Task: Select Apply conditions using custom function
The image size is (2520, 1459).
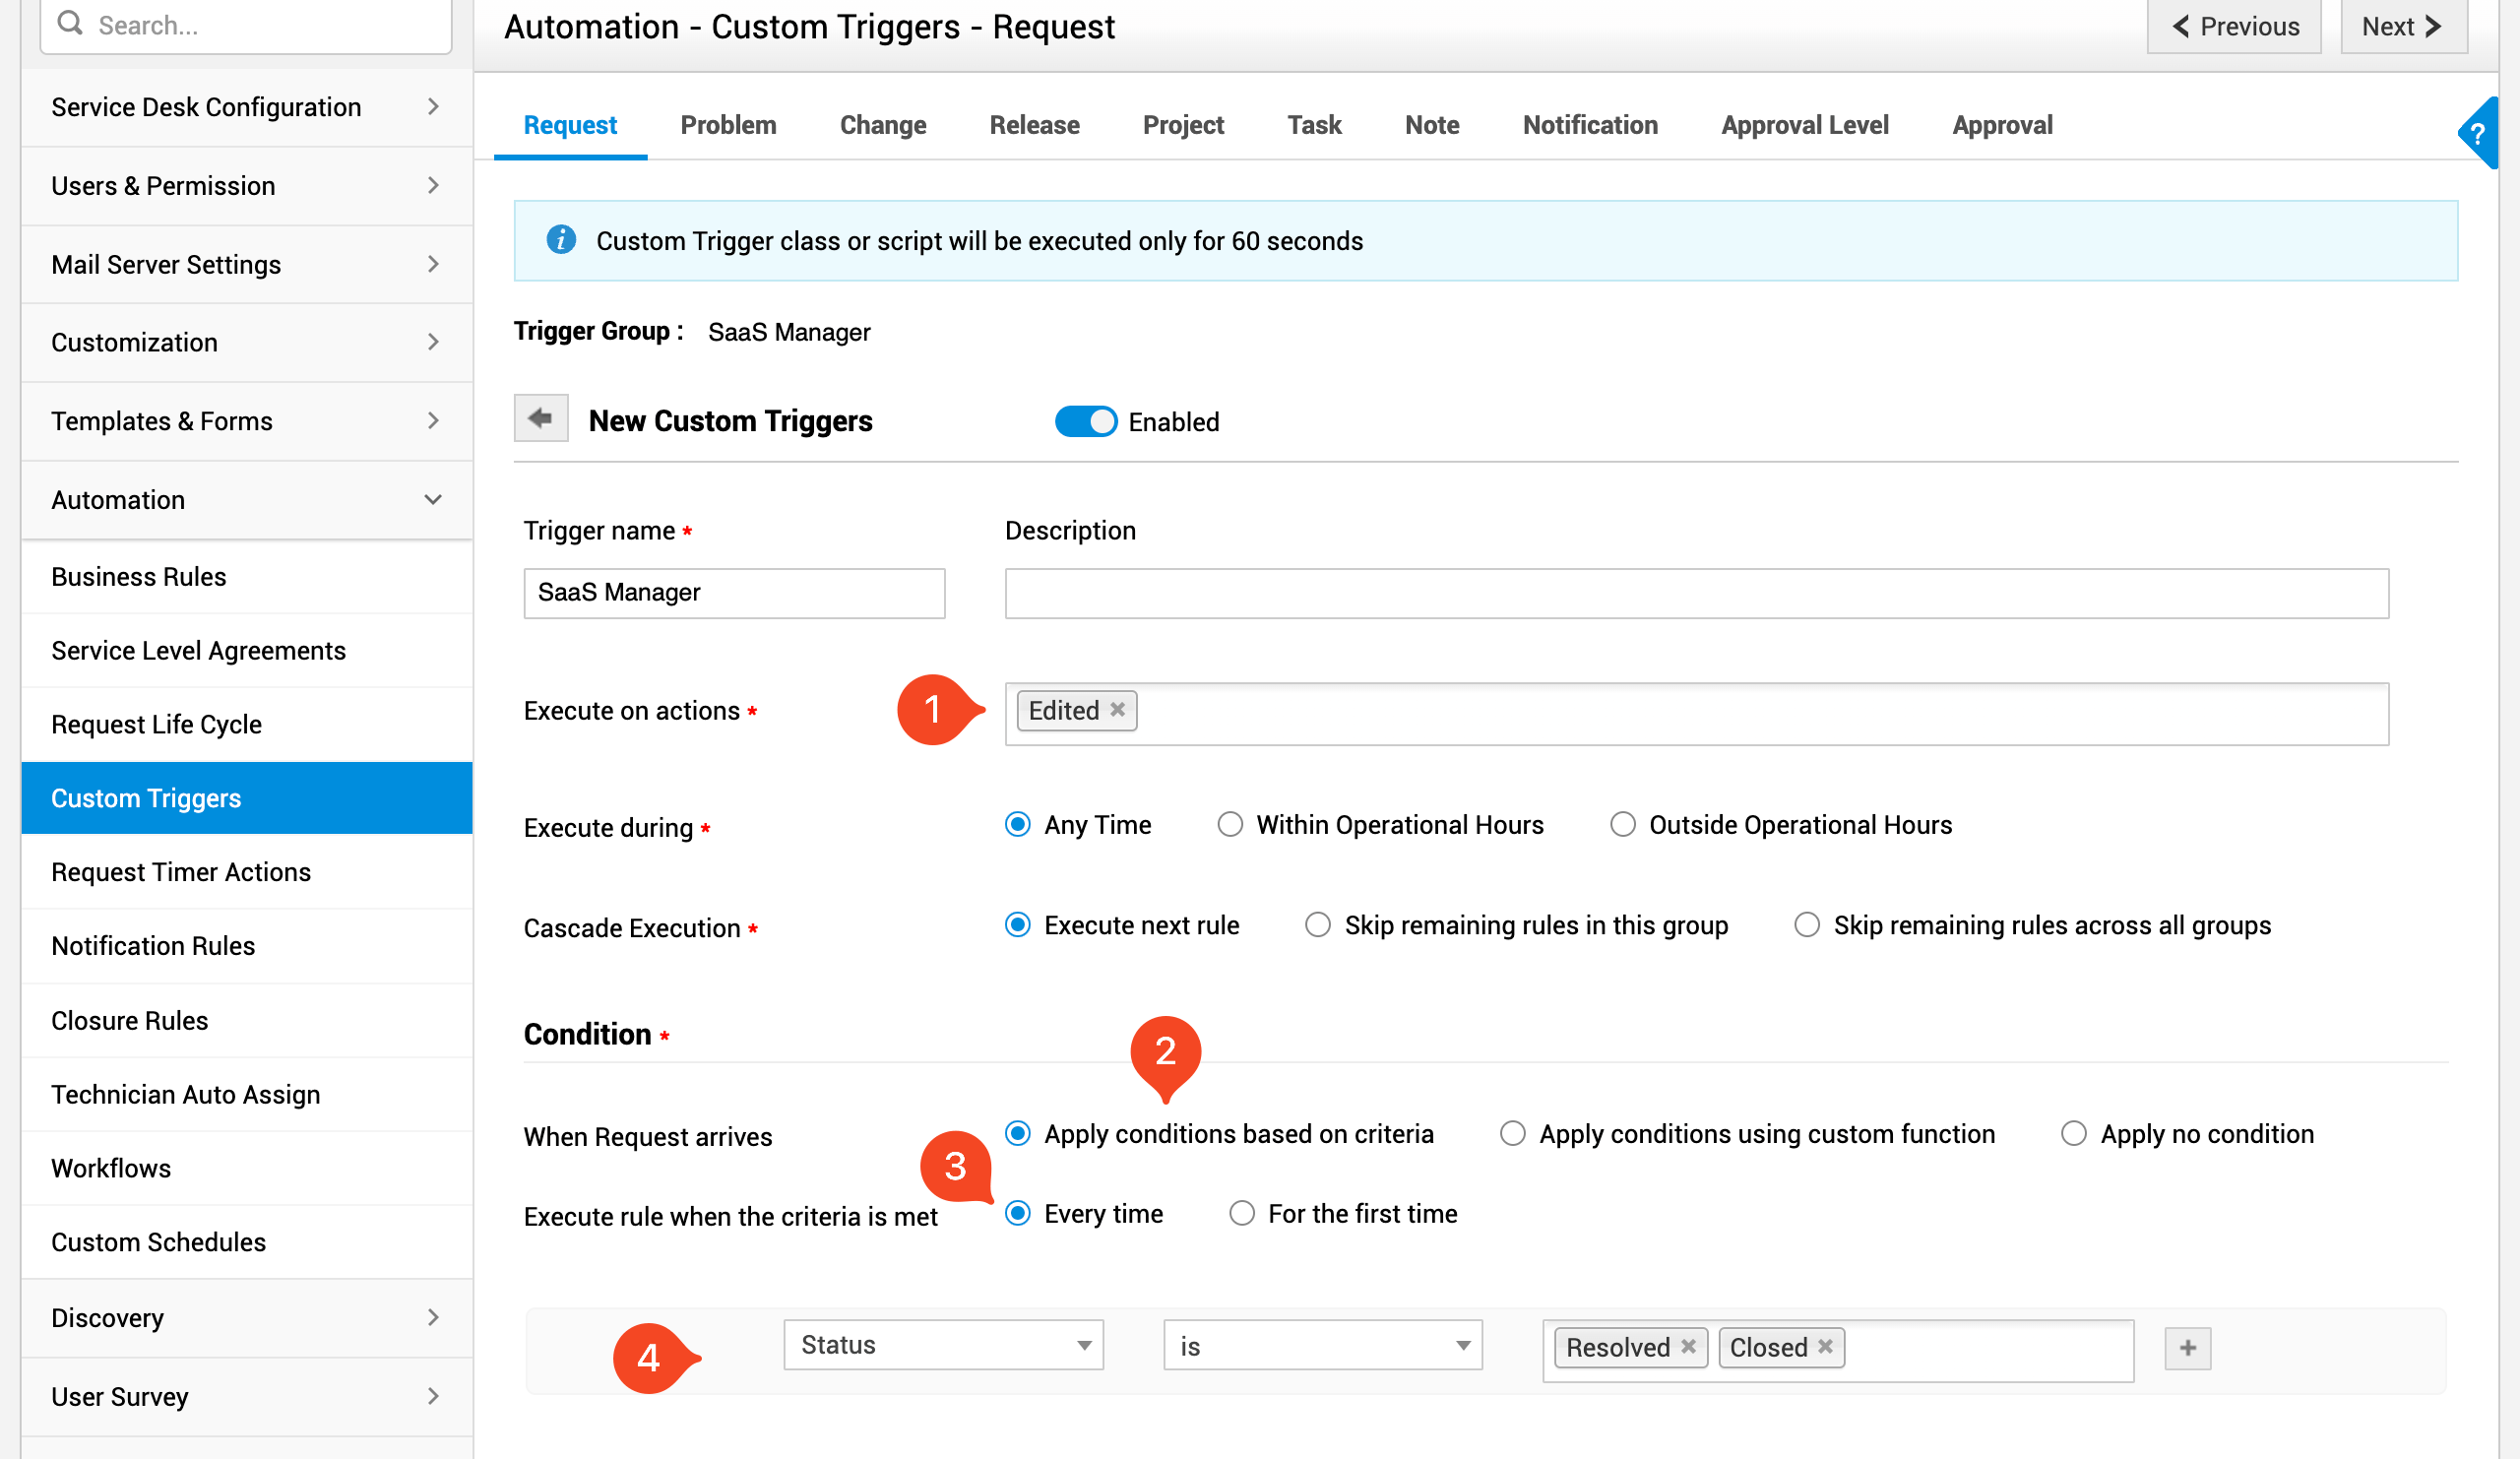Action: [1513, 1133]
